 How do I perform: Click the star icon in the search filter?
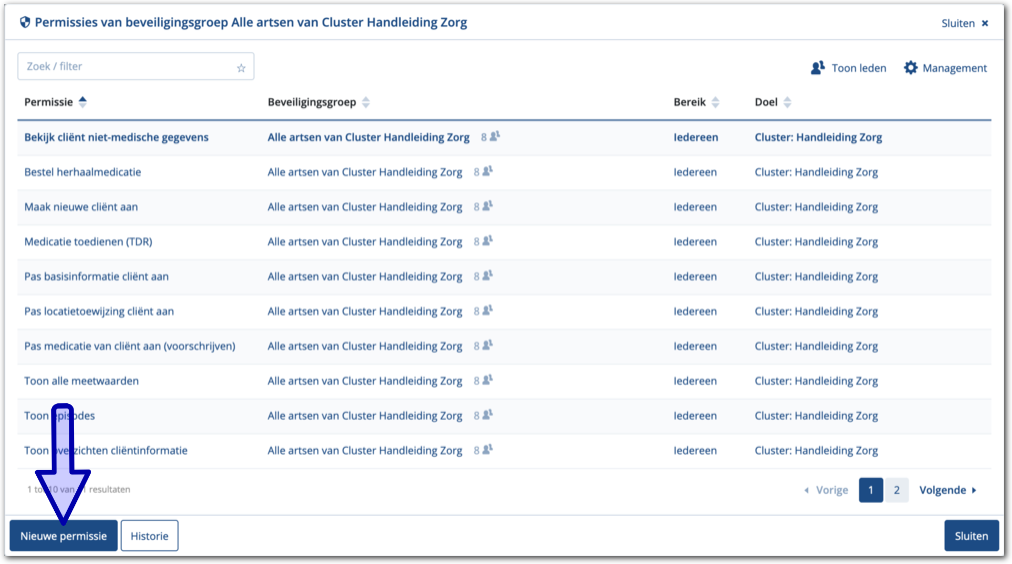click(241, 68)
